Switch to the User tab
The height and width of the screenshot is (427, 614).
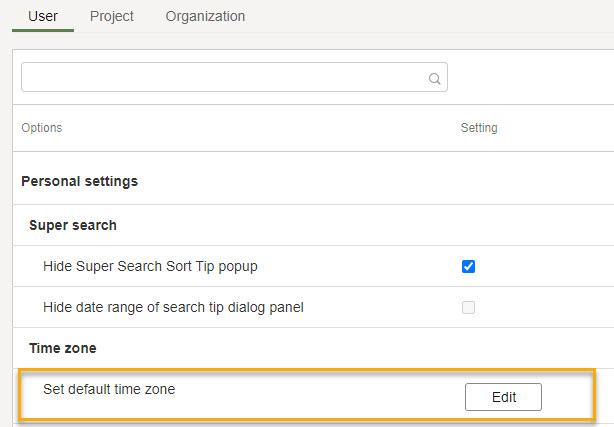(43, 16)
